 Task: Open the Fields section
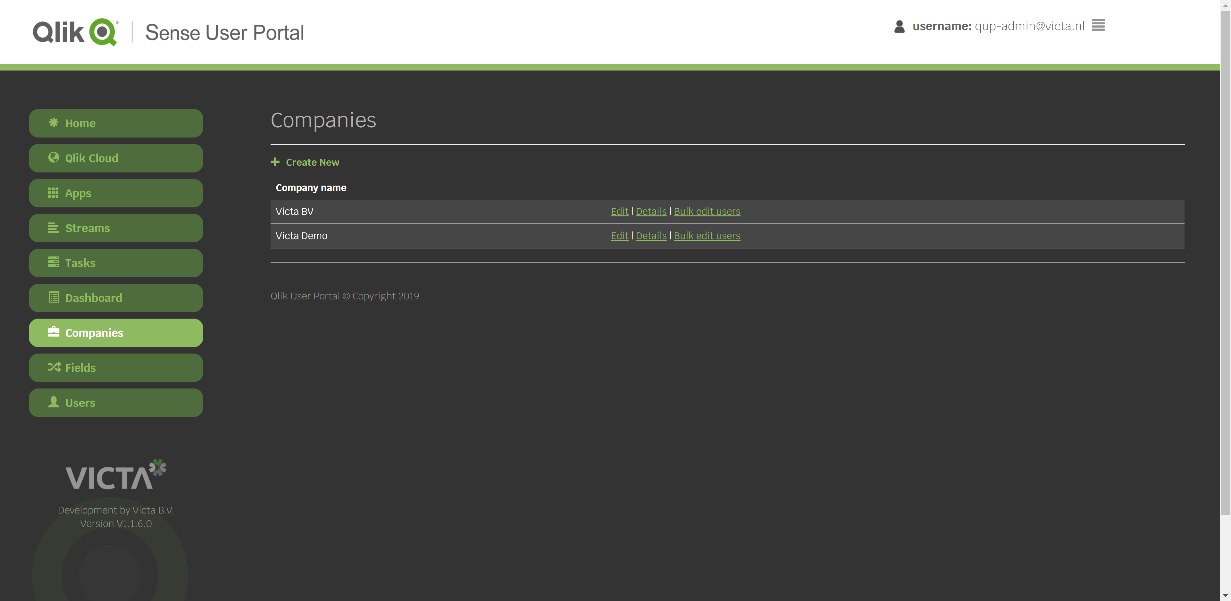(116, 368)
